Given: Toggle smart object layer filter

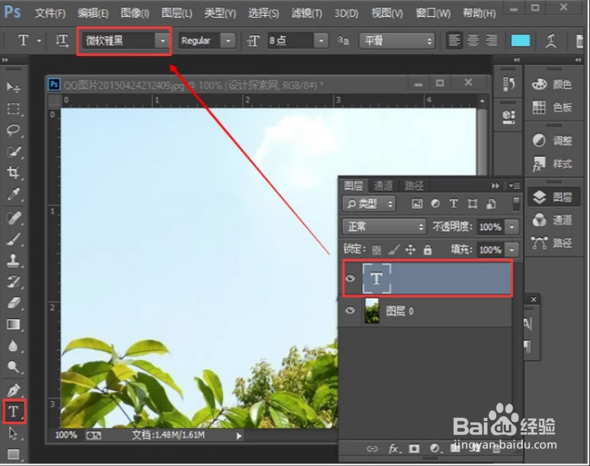Looking at the screenshot, I should 491,204.
